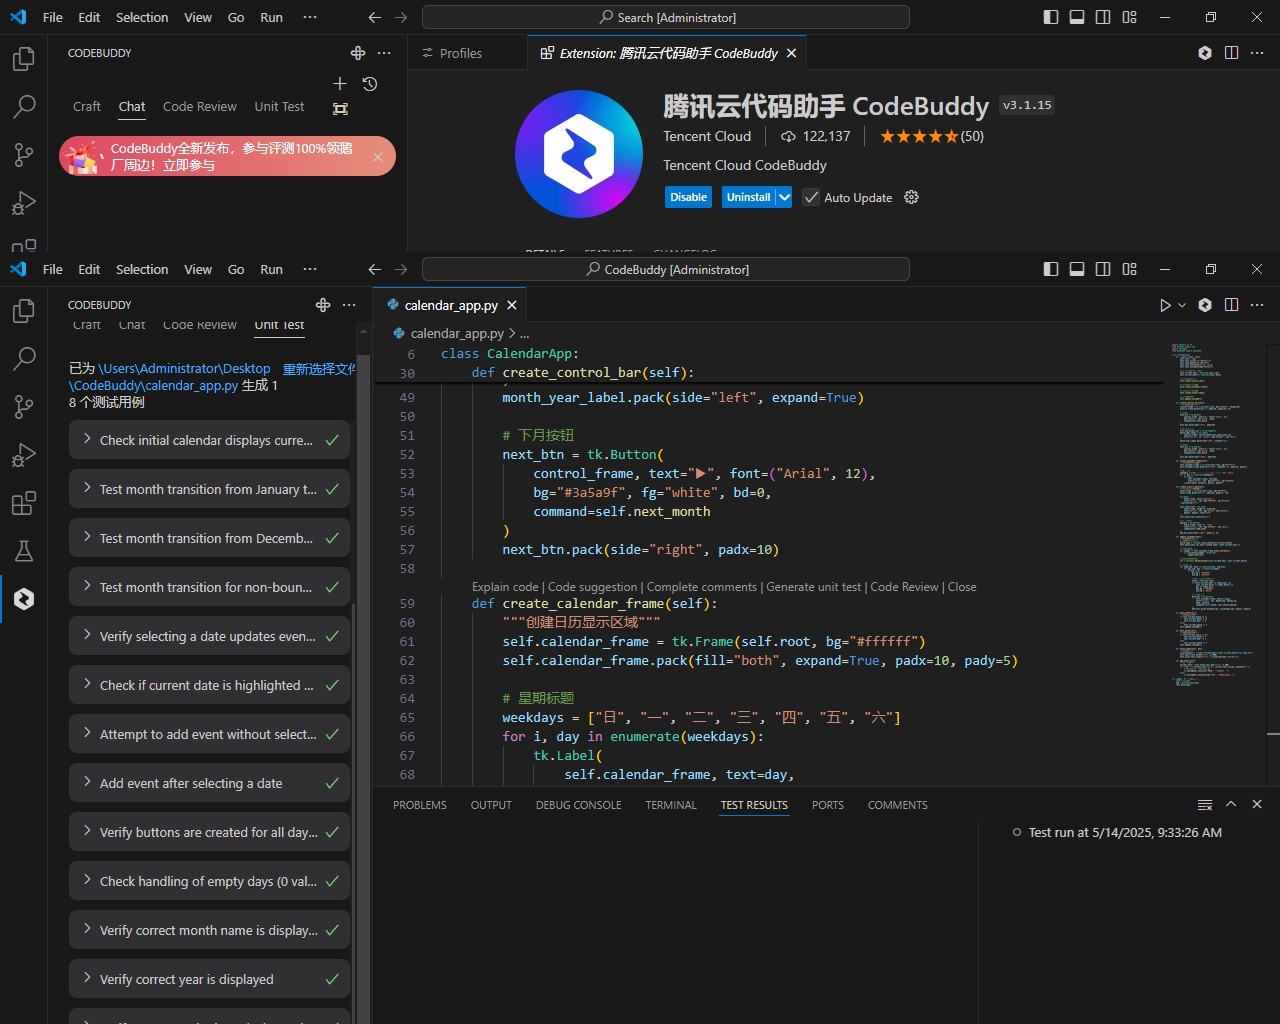Switch to the Unit Test tab in CodeBuddy

coord(279,325)
